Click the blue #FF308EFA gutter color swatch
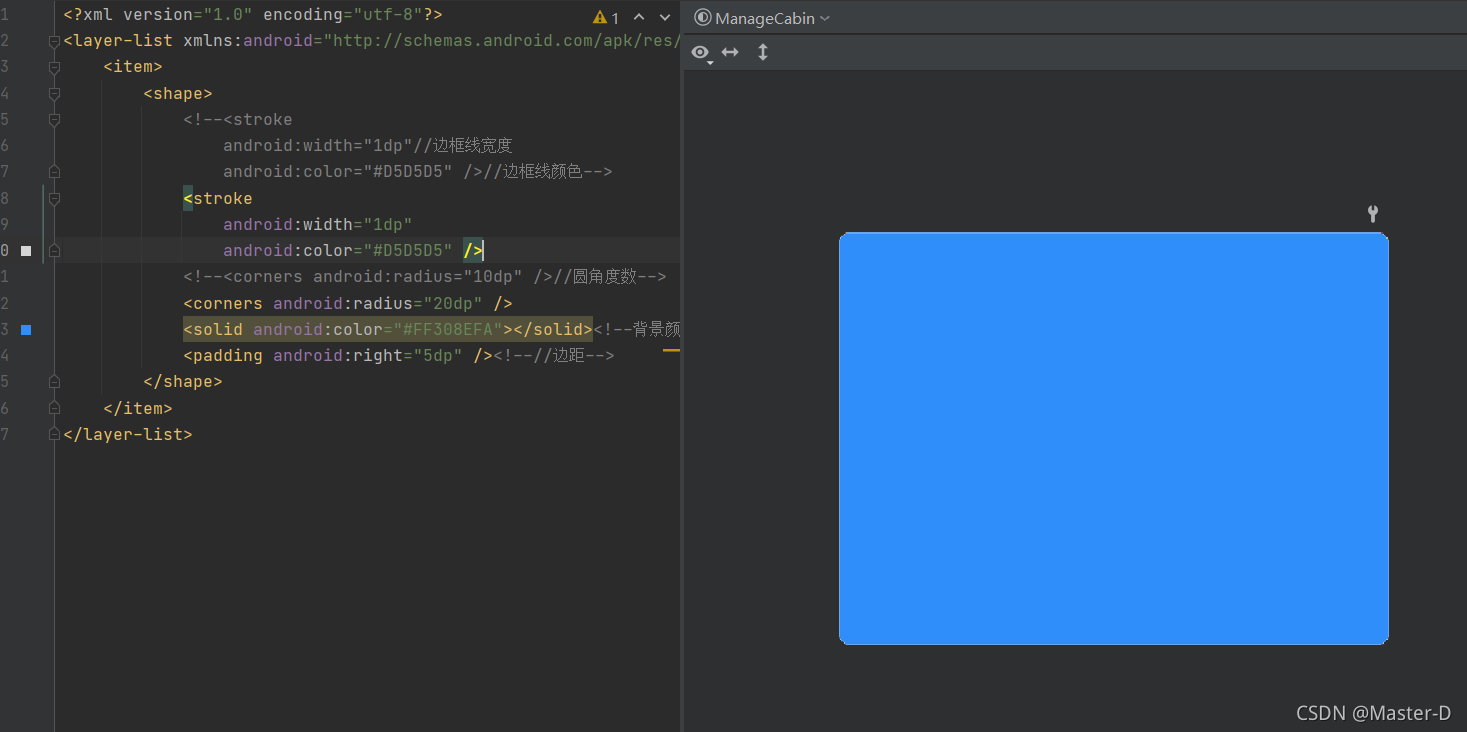This screenshot has width=1467, height=732. [x=26, y=328]
